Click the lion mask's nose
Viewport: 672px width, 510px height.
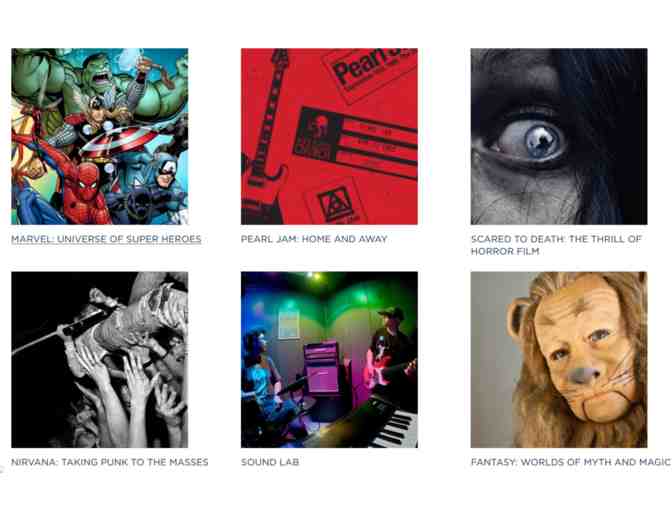(x=584, y=375)
